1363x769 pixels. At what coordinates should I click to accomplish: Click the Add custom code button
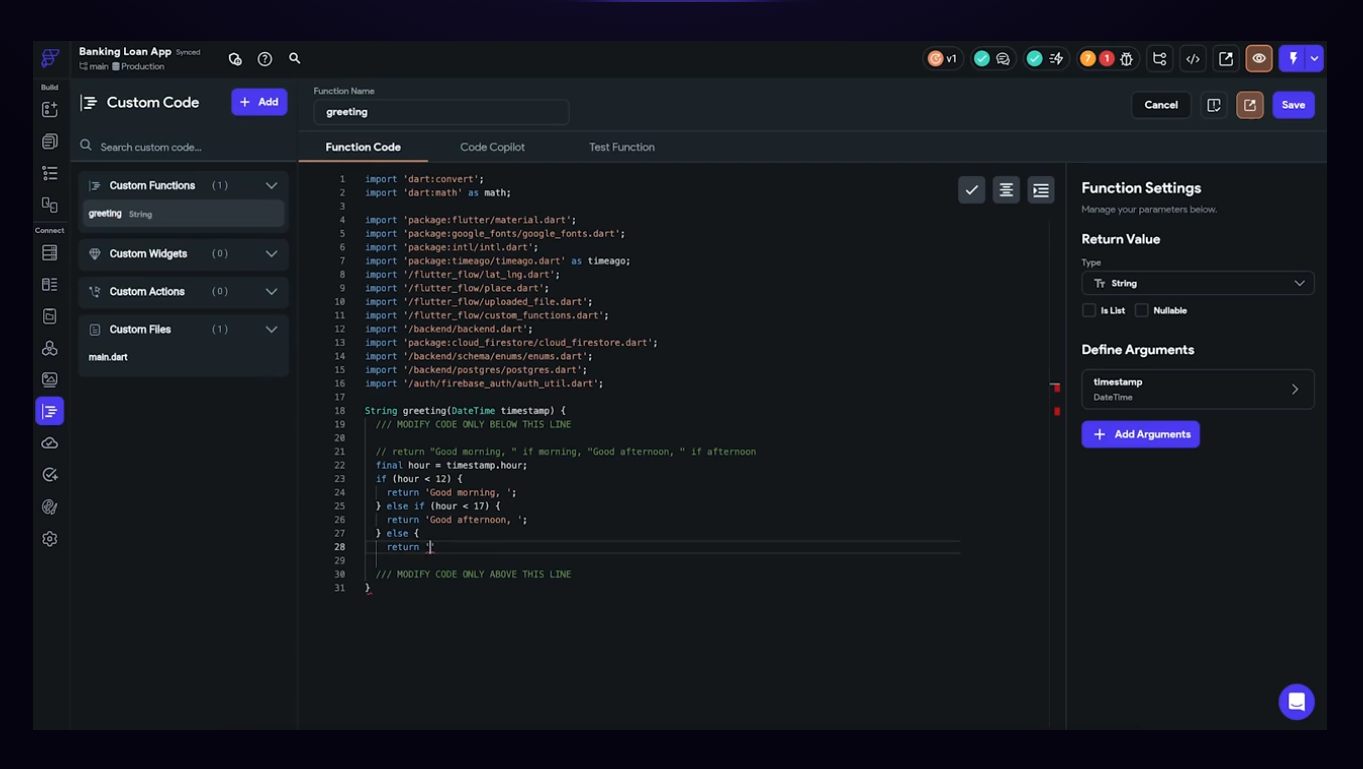pyautogui.click(x=259, y=102)
